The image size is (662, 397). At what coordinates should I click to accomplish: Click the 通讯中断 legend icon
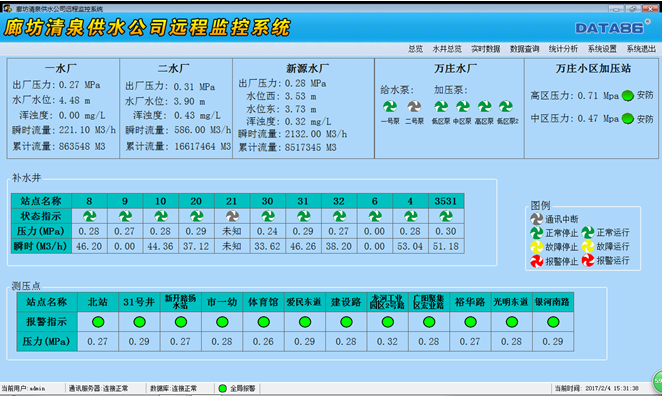click(x=536, y=219)
